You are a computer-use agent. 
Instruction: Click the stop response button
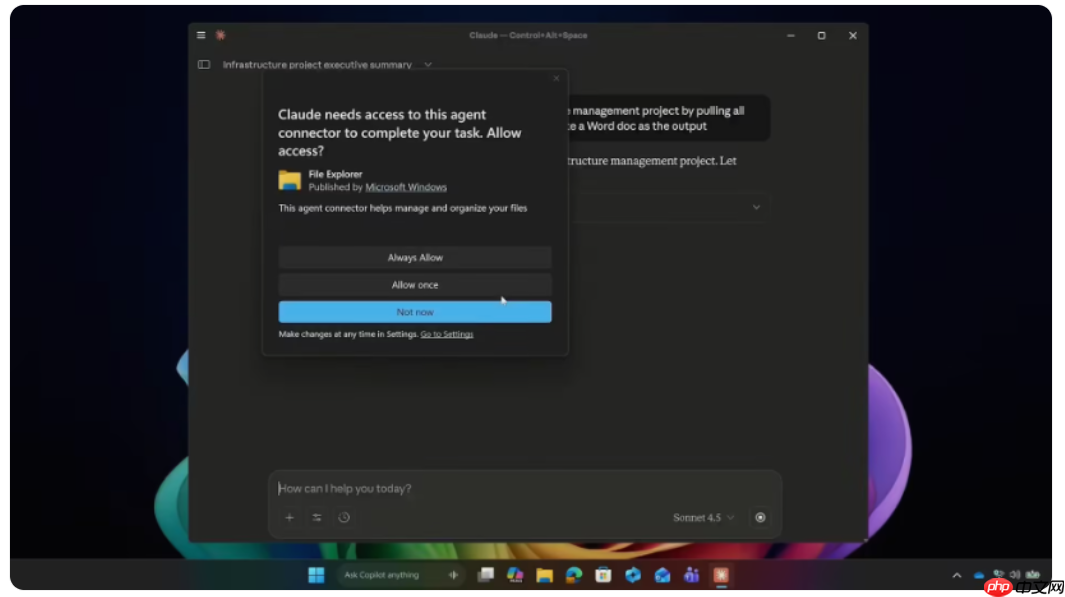[761, 518]
